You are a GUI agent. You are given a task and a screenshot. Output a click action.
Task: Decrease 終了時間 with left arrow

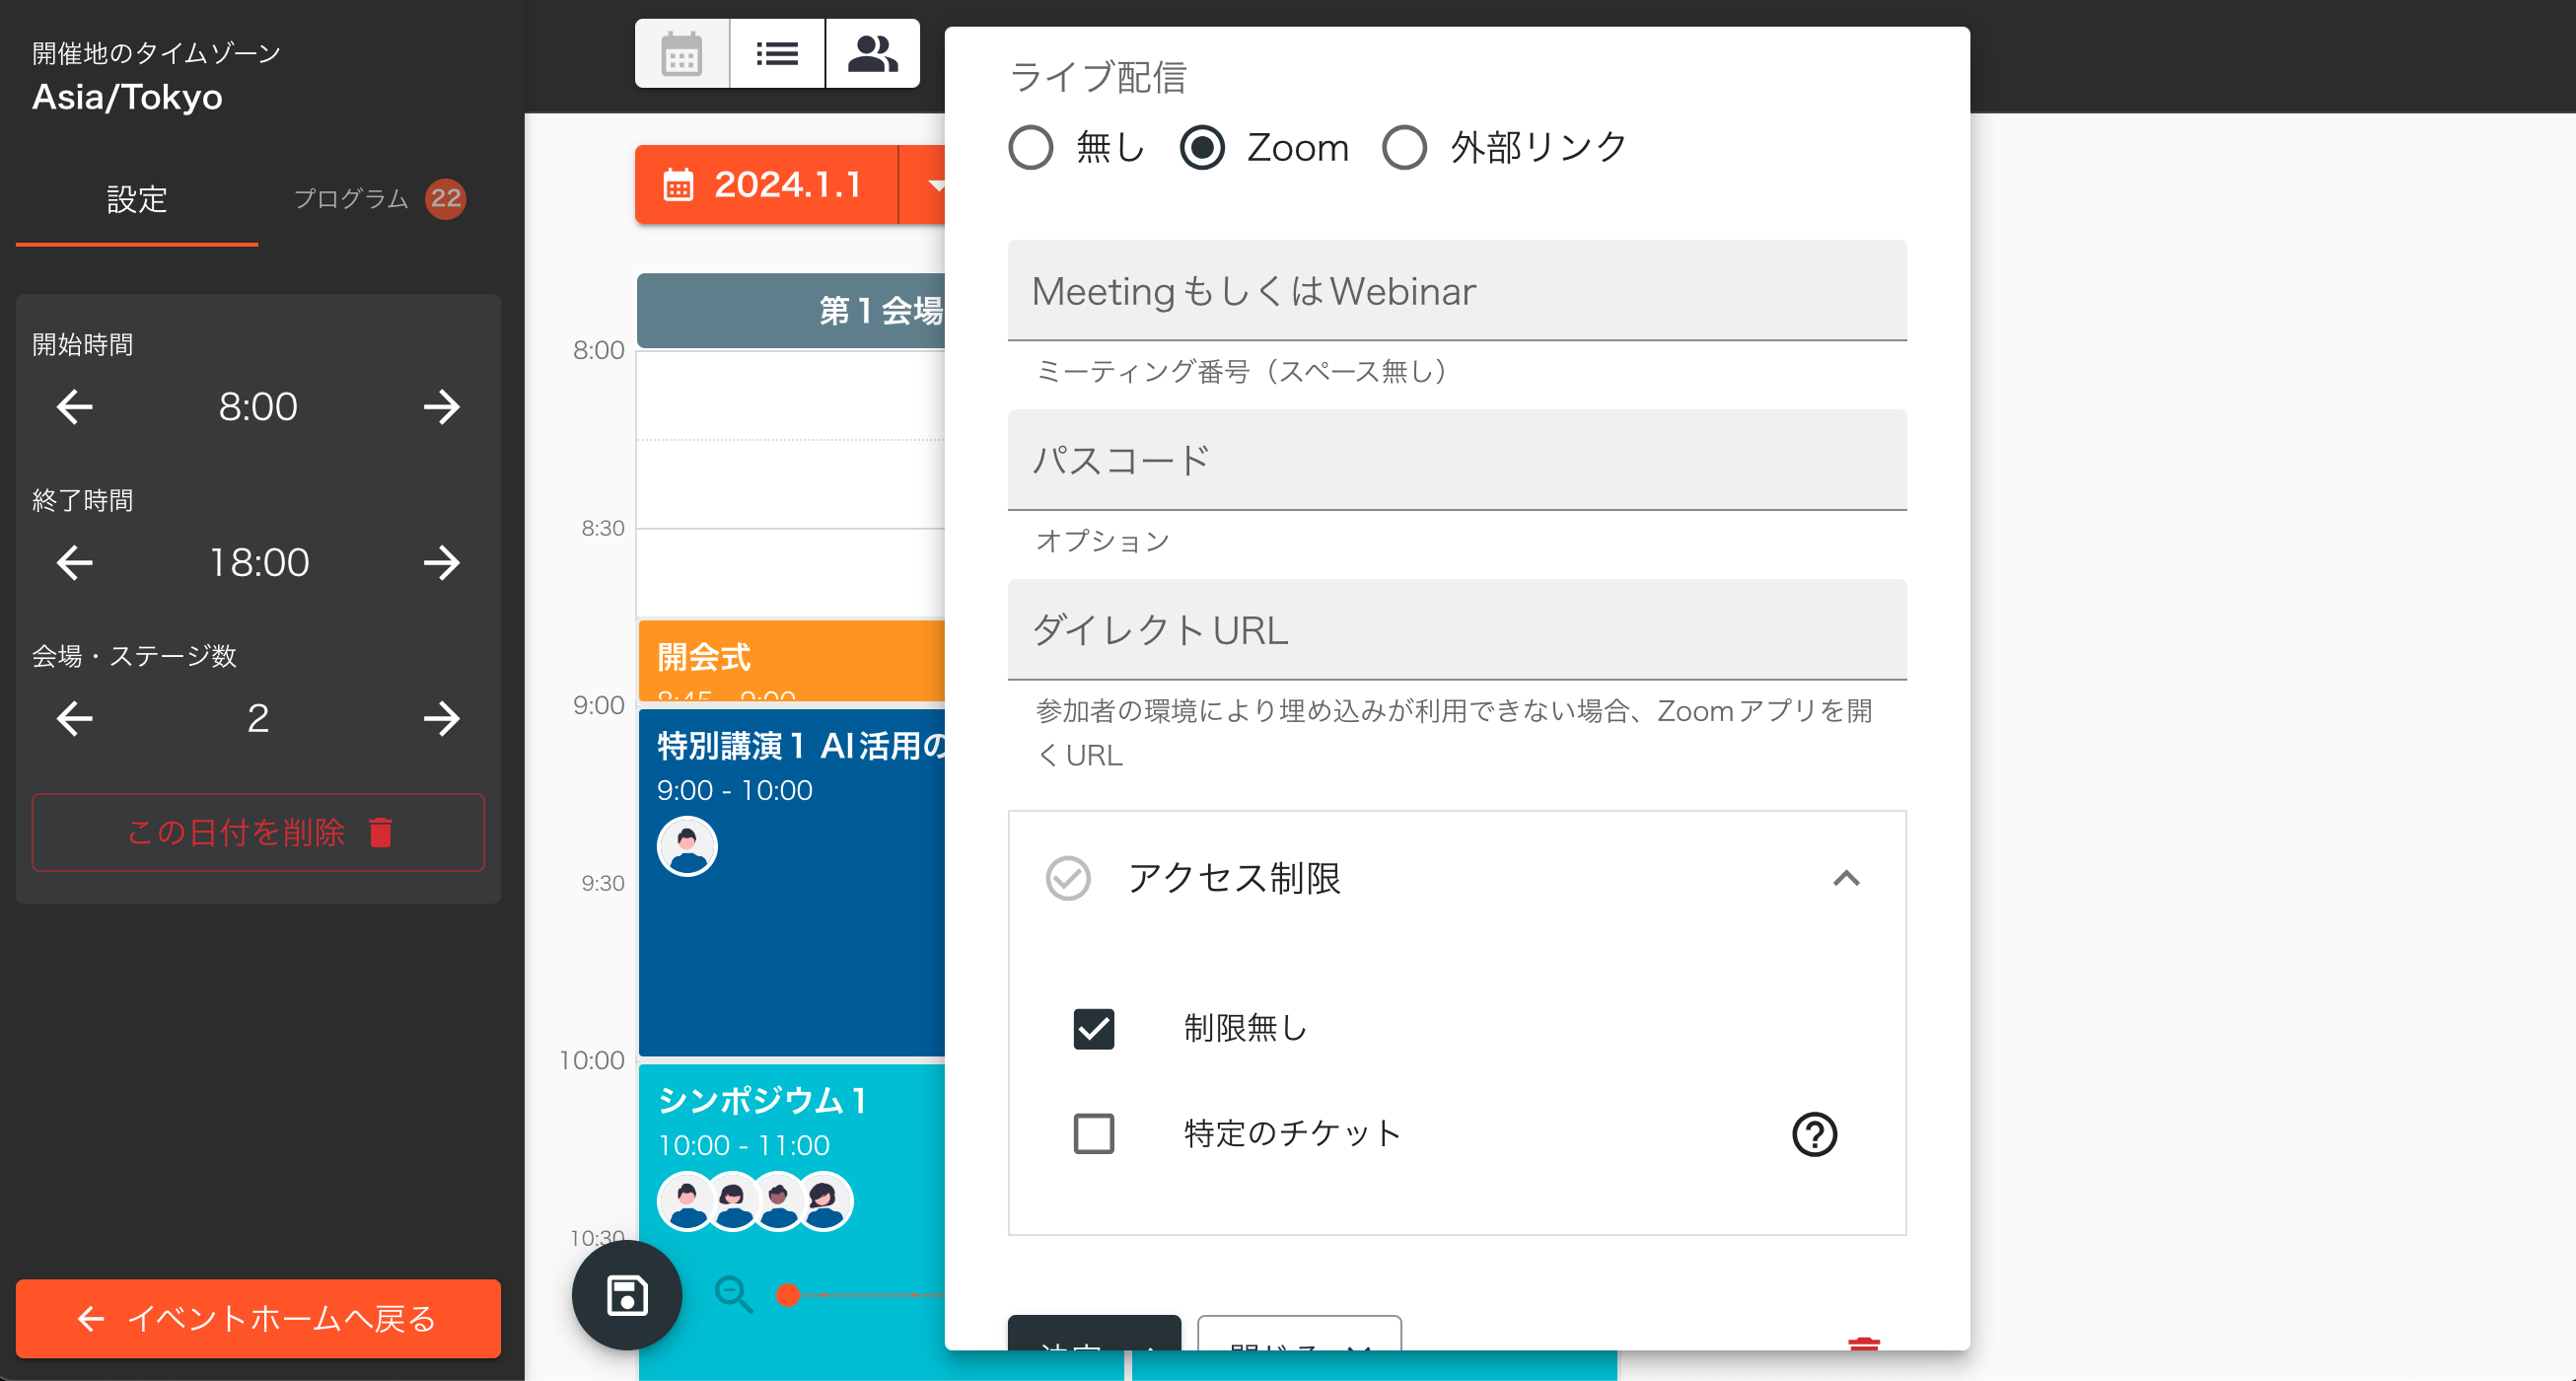pyautogui.click(x=75, y=563)
